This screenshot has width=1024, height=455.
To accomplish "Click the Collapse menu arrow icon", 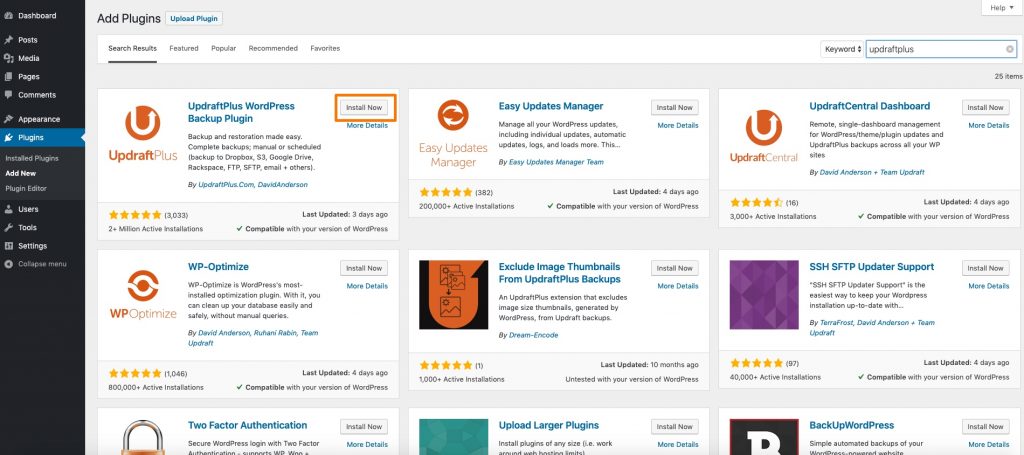I will (8, 264).
